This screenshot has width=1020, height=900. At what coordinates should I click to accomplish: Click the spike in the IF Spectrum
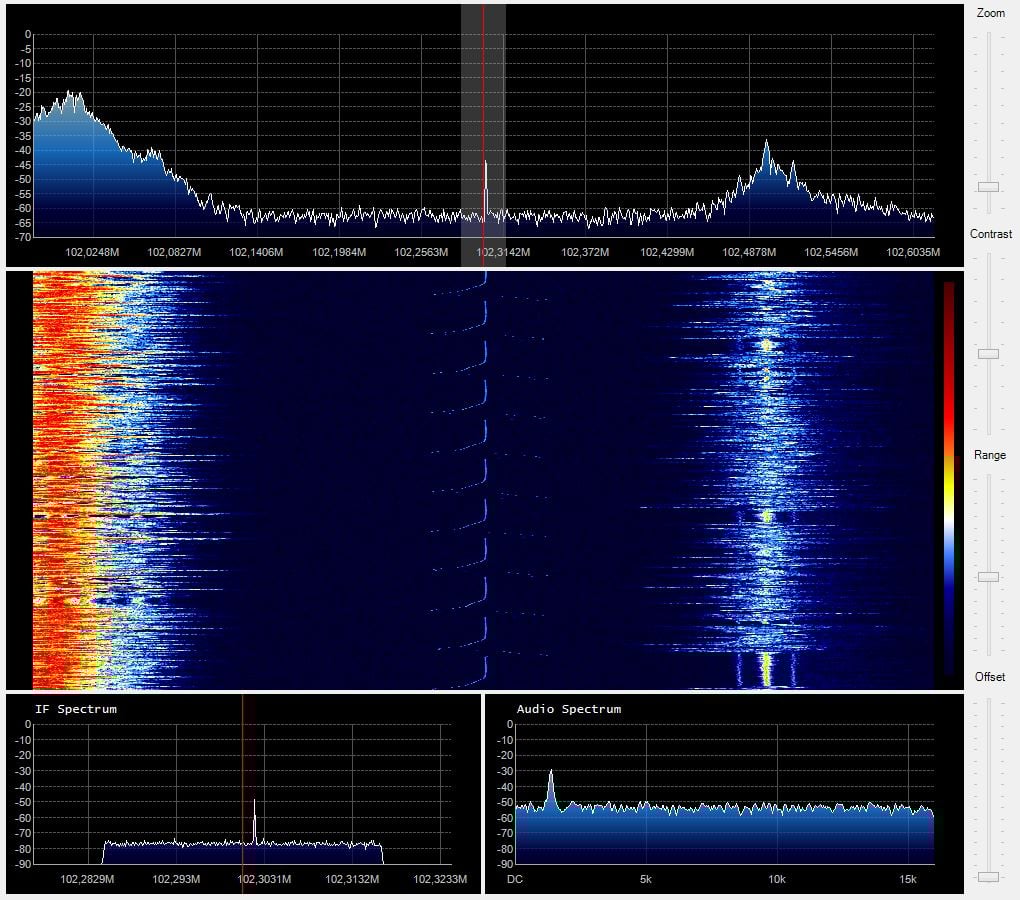click(x=254, y=821)
